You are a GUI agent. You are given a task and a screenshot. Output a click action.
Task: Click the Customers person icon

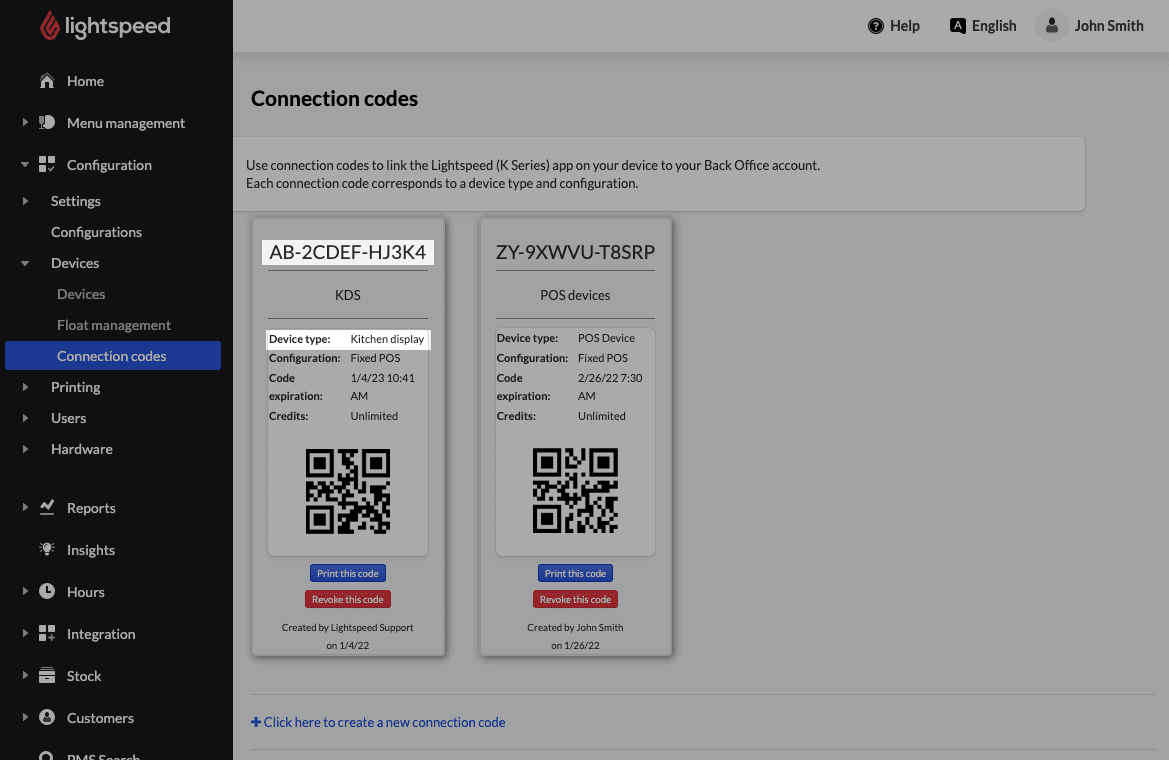coord(47,718)
